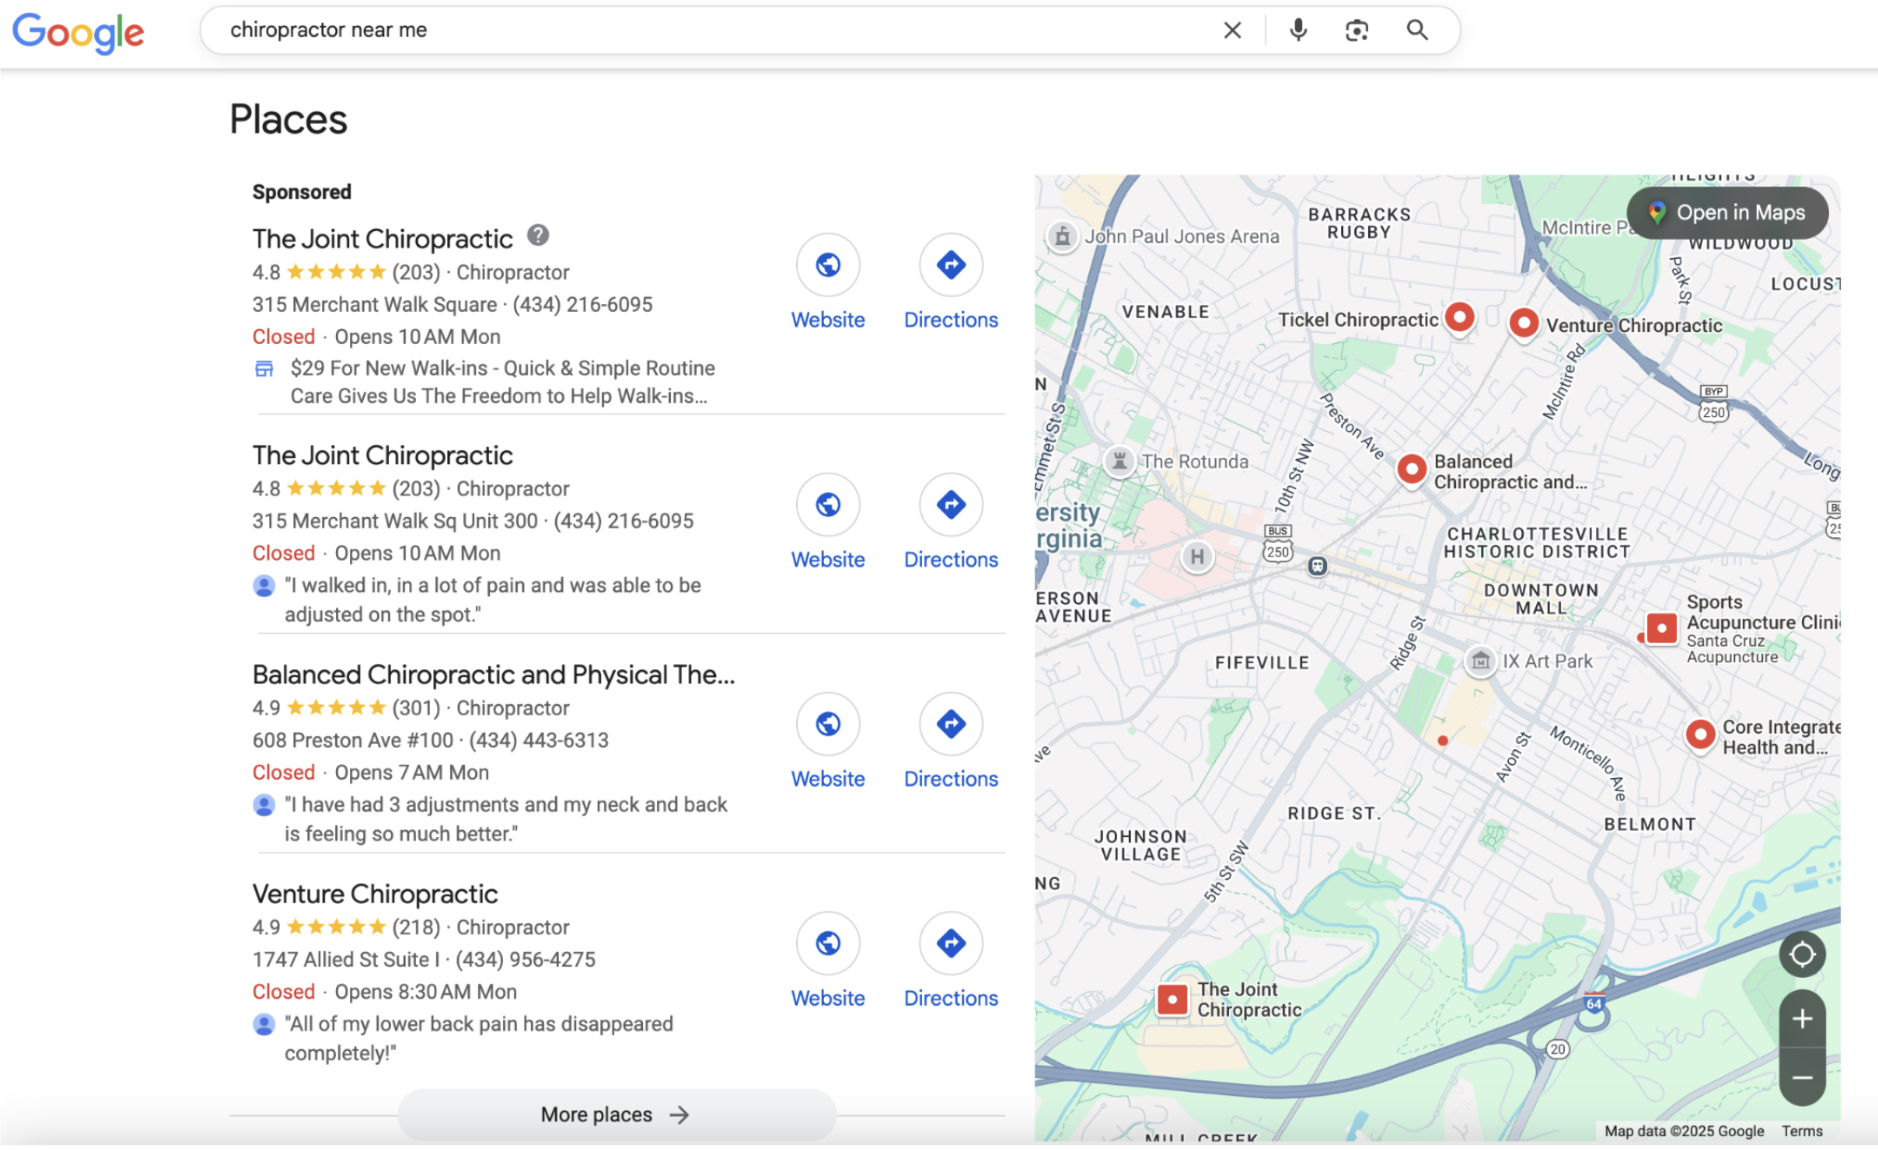
Task: Open in Maps button
Action: (x=1727, y=212)
